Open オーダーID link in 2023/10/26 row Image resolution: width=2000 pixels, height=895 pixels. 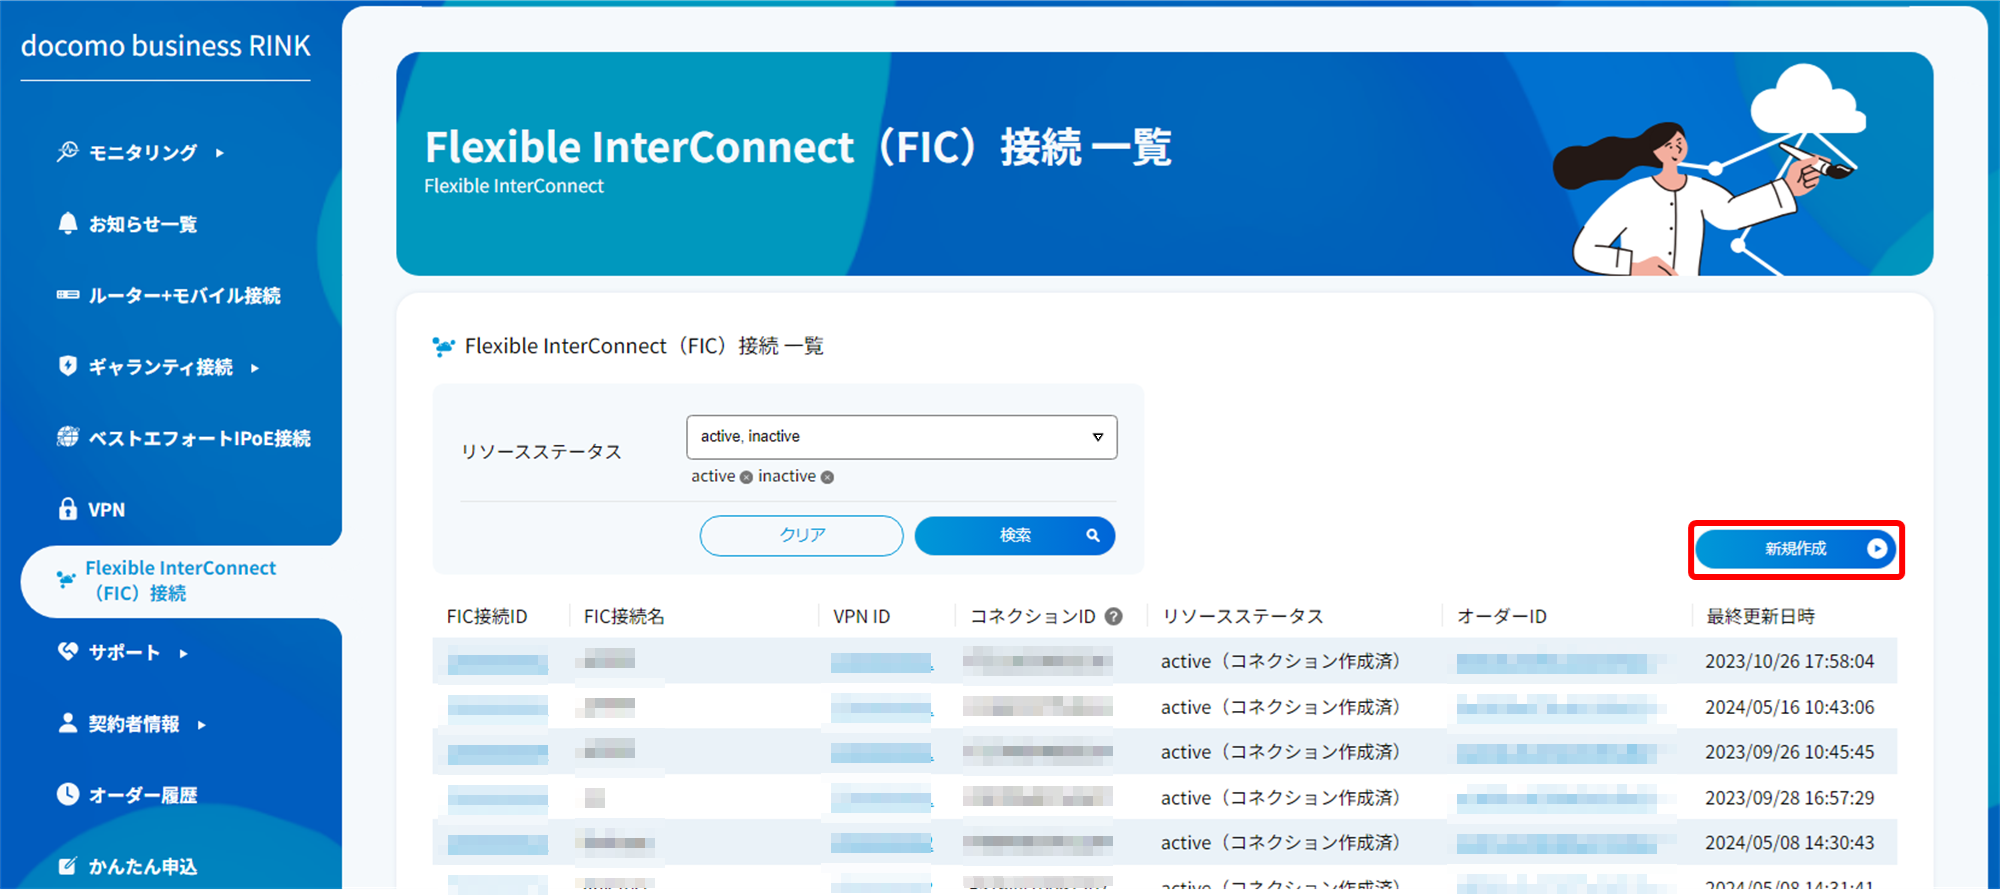pos(1559,662)
